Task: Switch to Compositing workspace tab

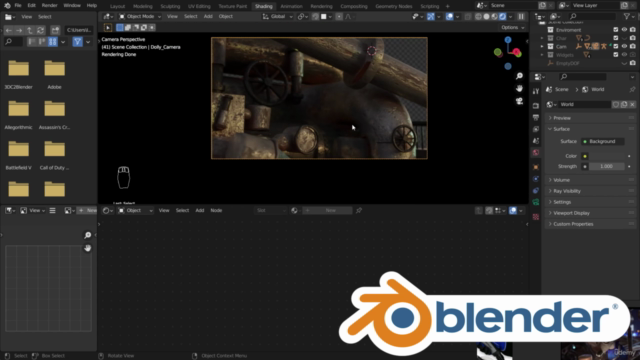Action: (x=353, y=6)
